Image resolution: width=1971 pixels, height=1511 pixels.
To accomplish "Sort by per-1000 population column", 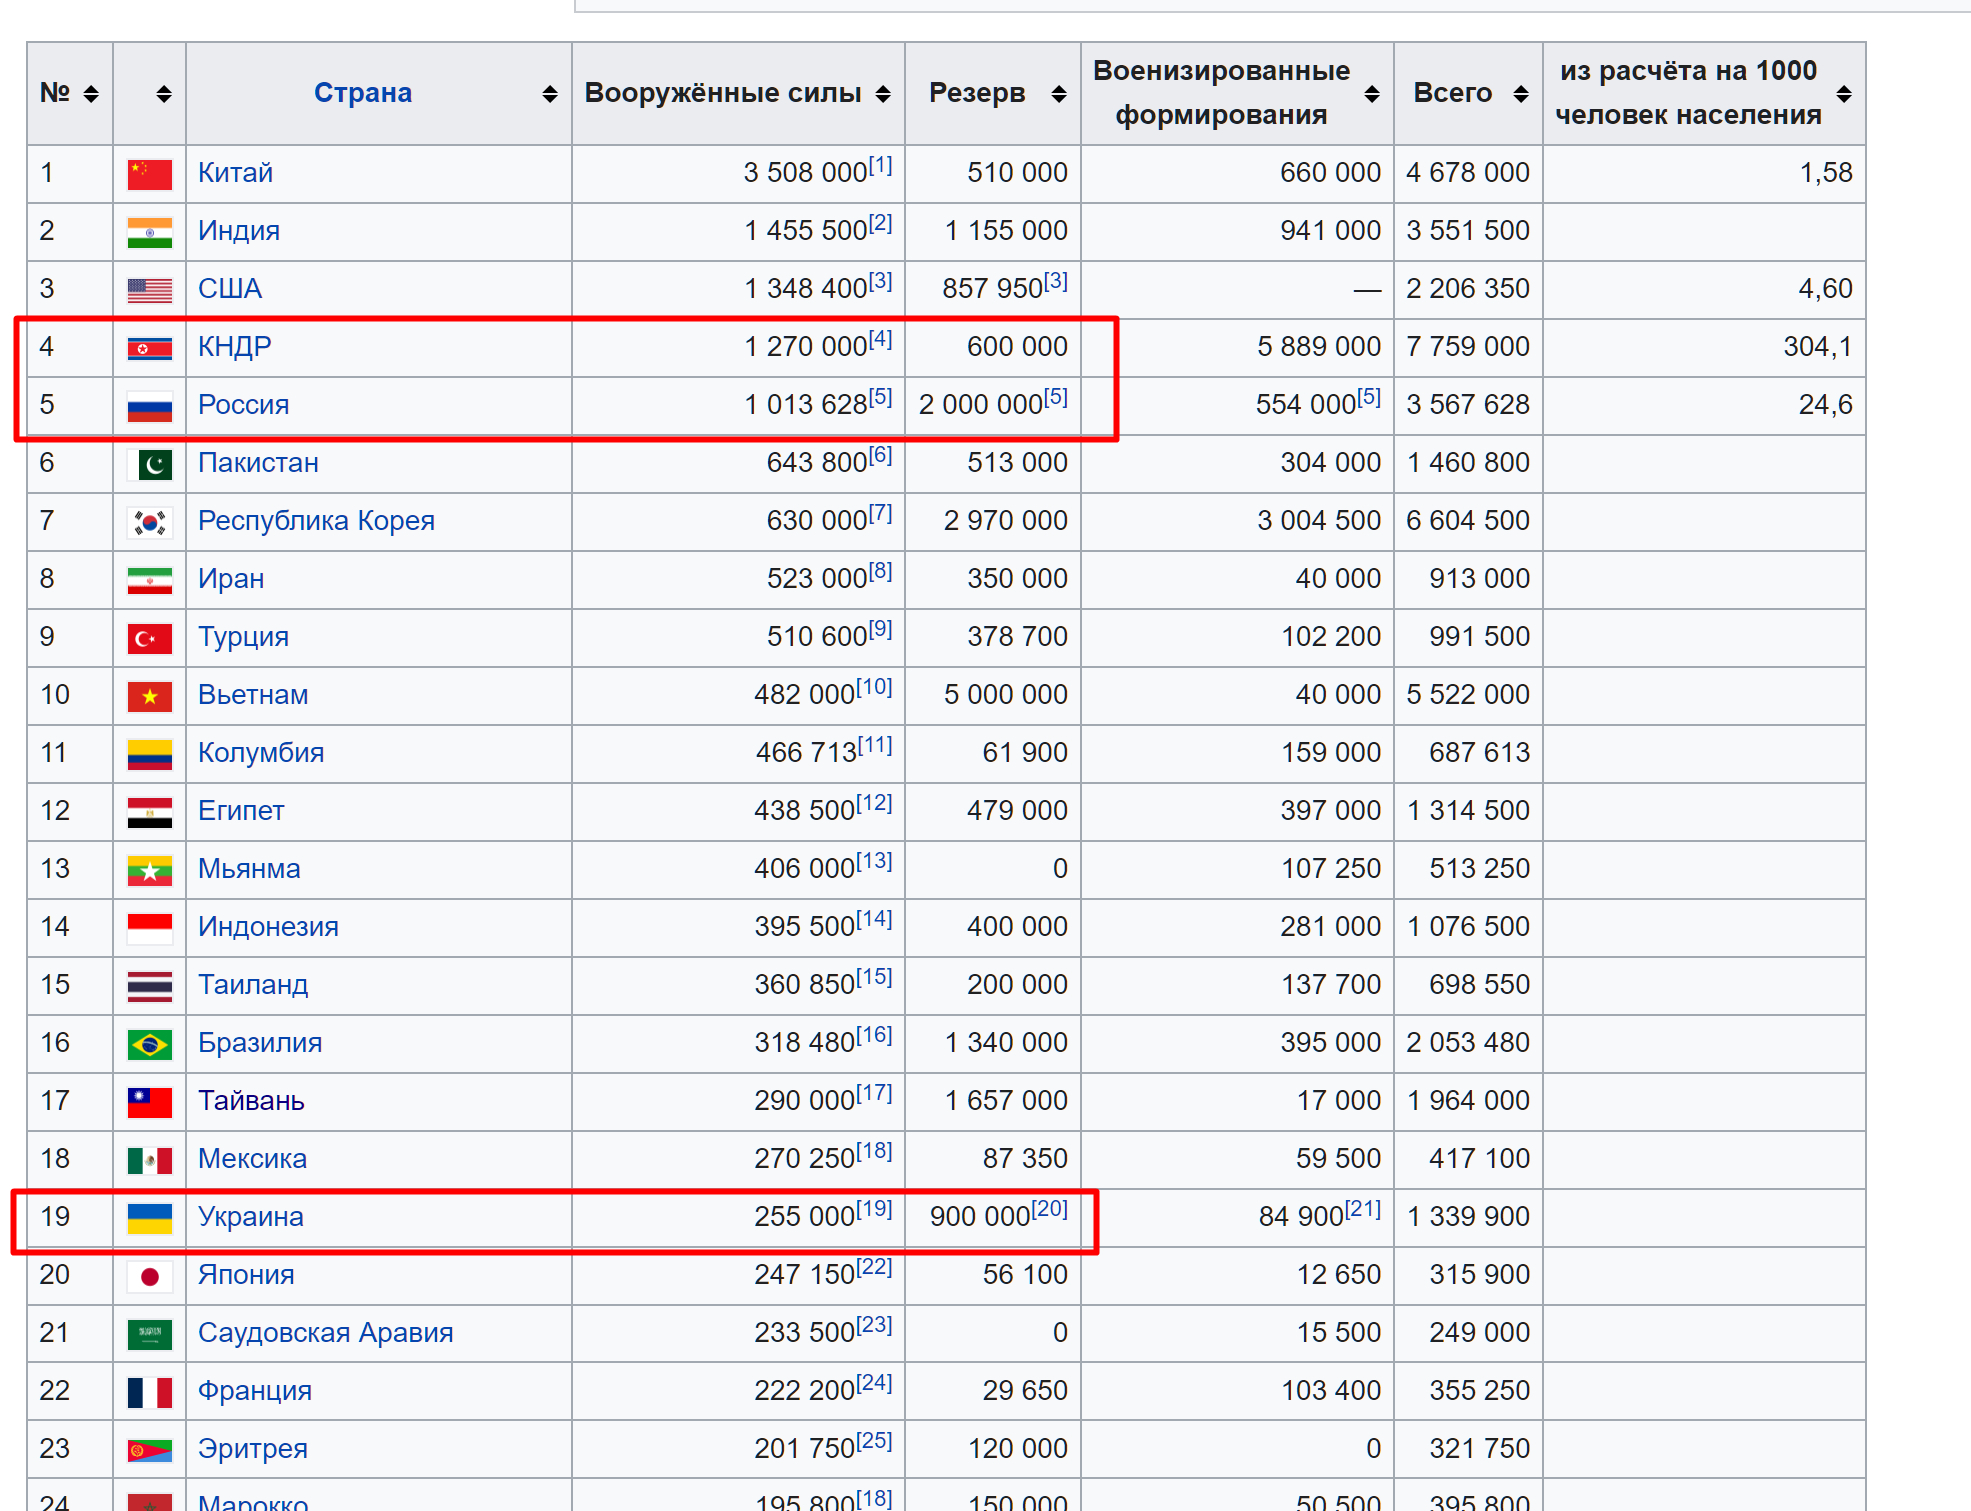I will pyautogui.click(x=1844, y=94).
